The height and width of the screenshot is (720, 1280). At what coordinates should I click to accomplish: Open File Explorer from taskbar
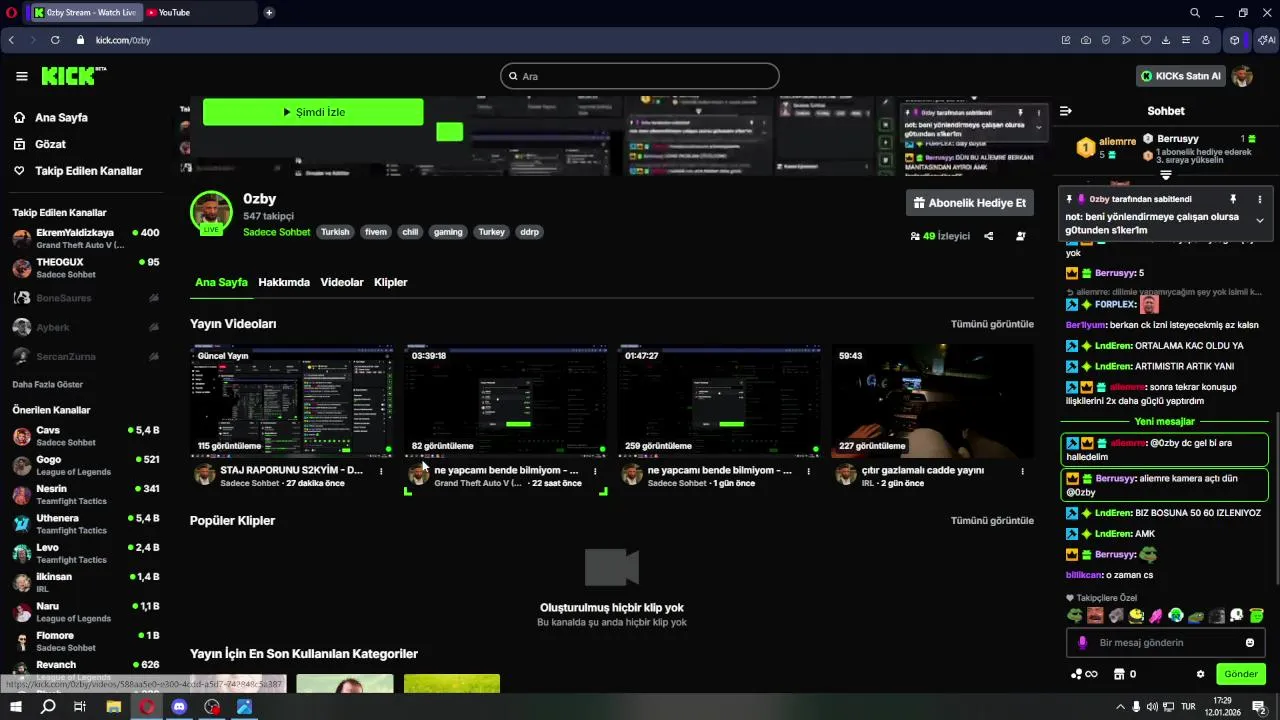[x=113, y=706]
